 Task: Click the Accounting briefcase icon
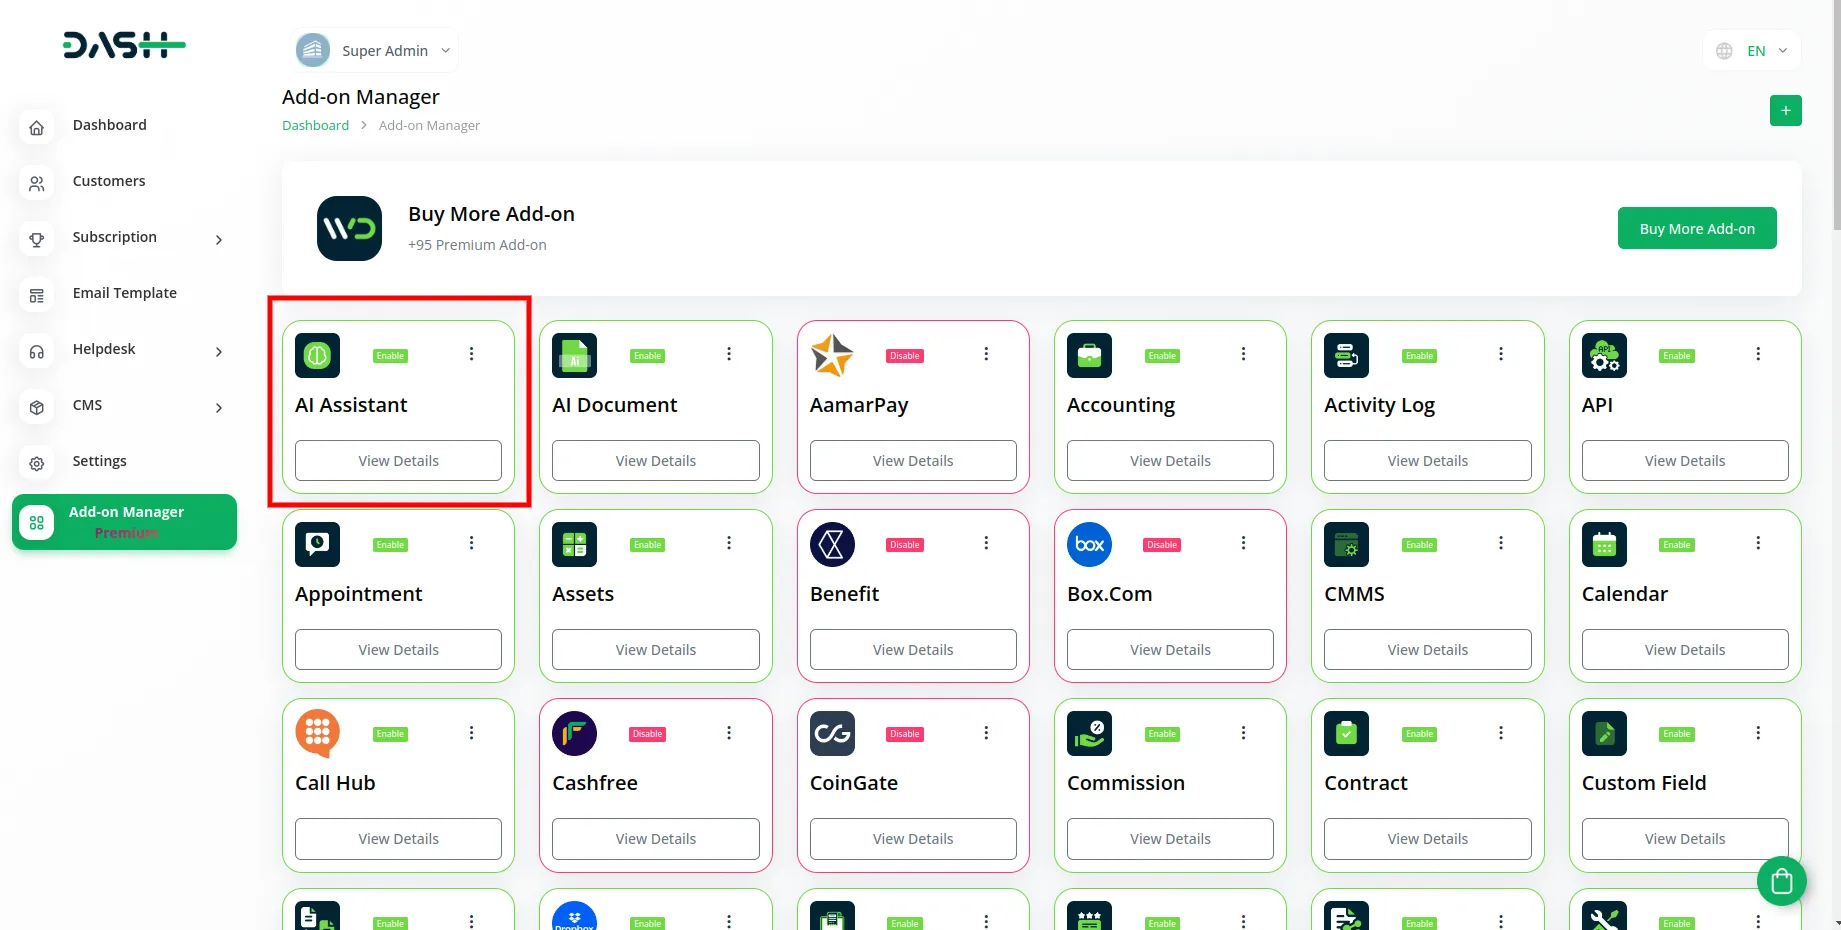click(1089, 355)
